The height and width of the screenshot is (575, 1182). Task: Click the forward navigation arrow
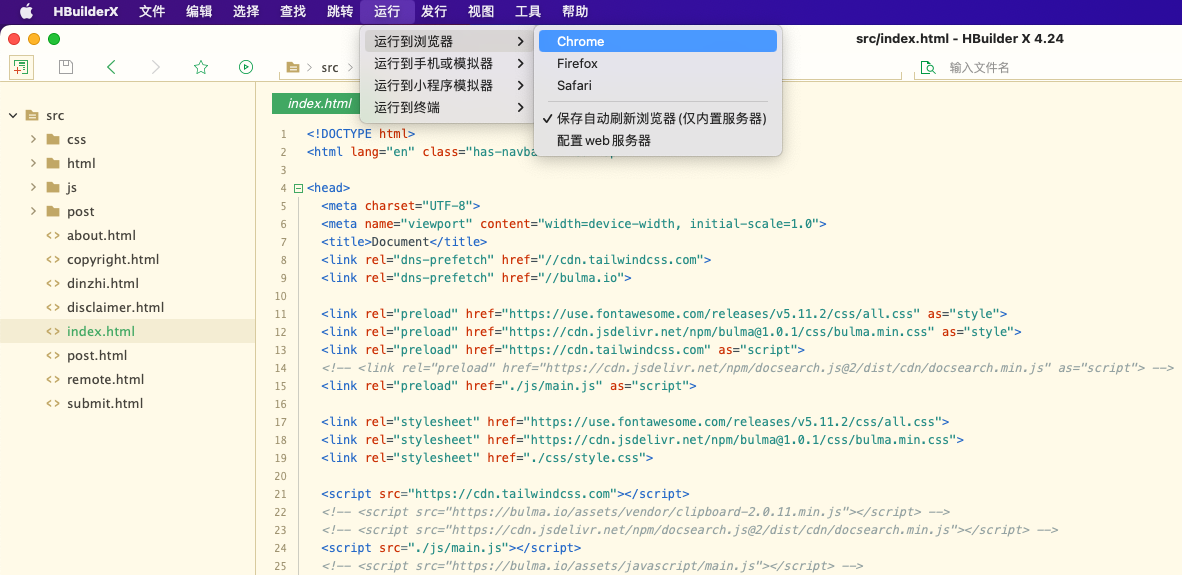tap(155, 67)
